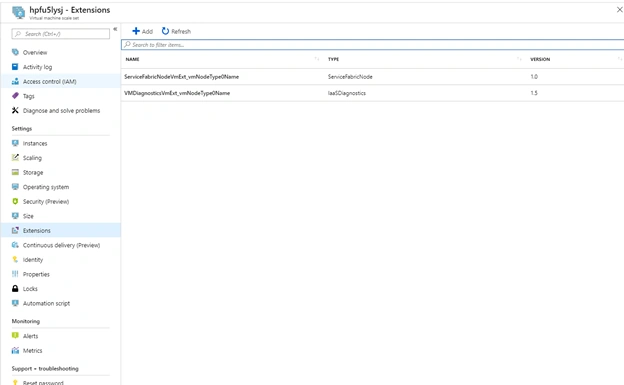This screenshot has width=624, height=385.
Task: Click the Refresh button label
Action: [181, 31]
